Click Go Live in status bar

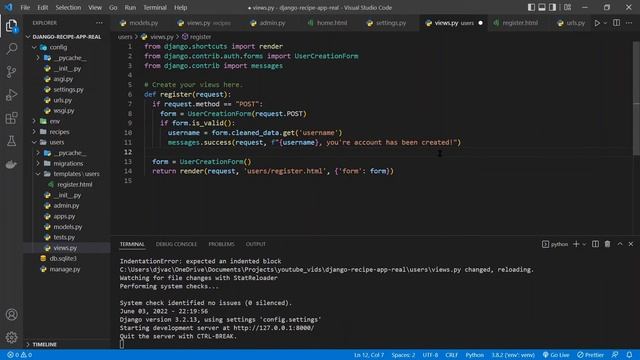coord(556,355)
